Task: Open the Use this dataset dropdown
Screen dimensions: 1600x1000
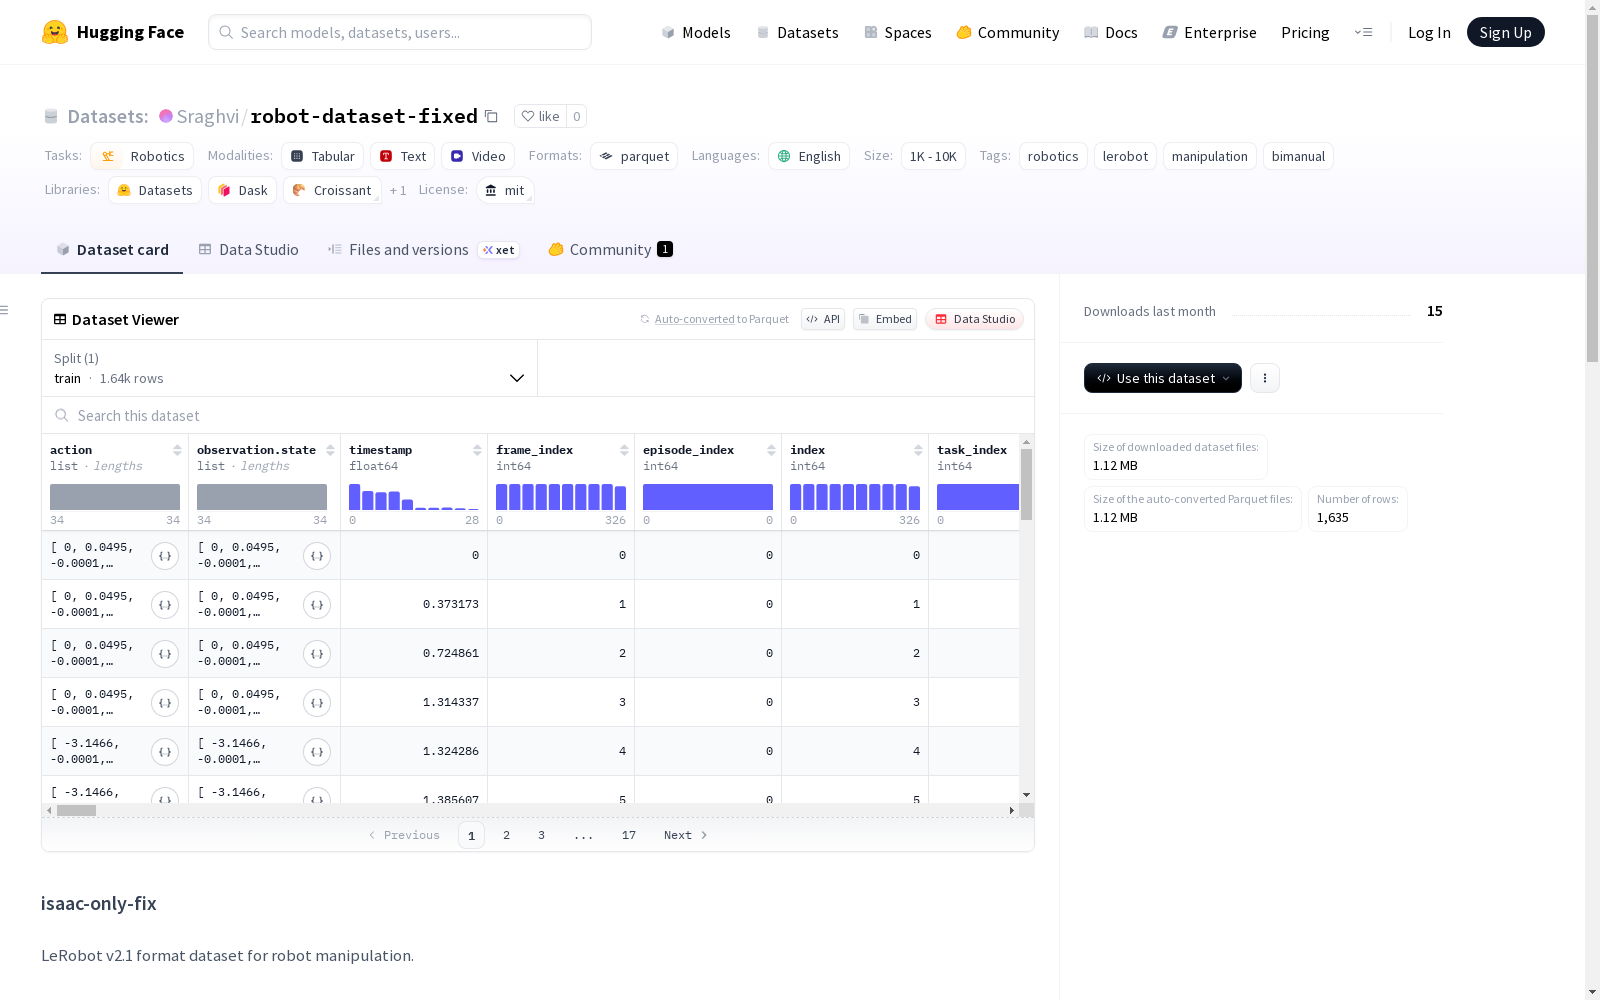Action: tap(1163, 378)
